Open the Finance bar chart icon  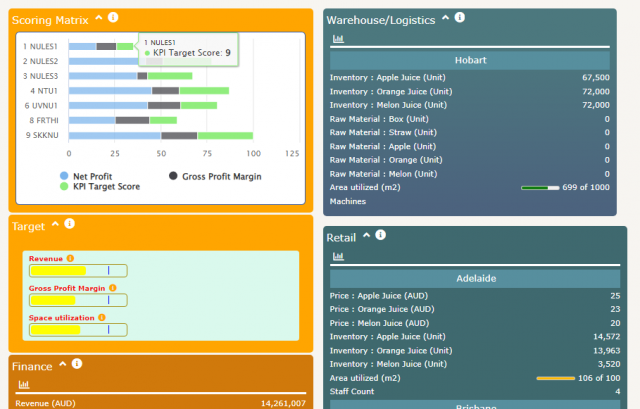click(x=24, y=385)
